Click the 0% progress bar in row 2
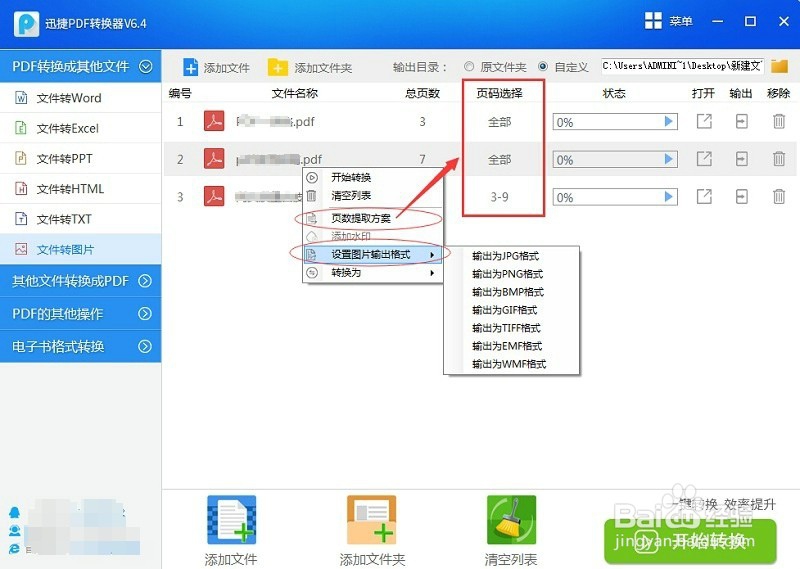 [x=615, y=160]
